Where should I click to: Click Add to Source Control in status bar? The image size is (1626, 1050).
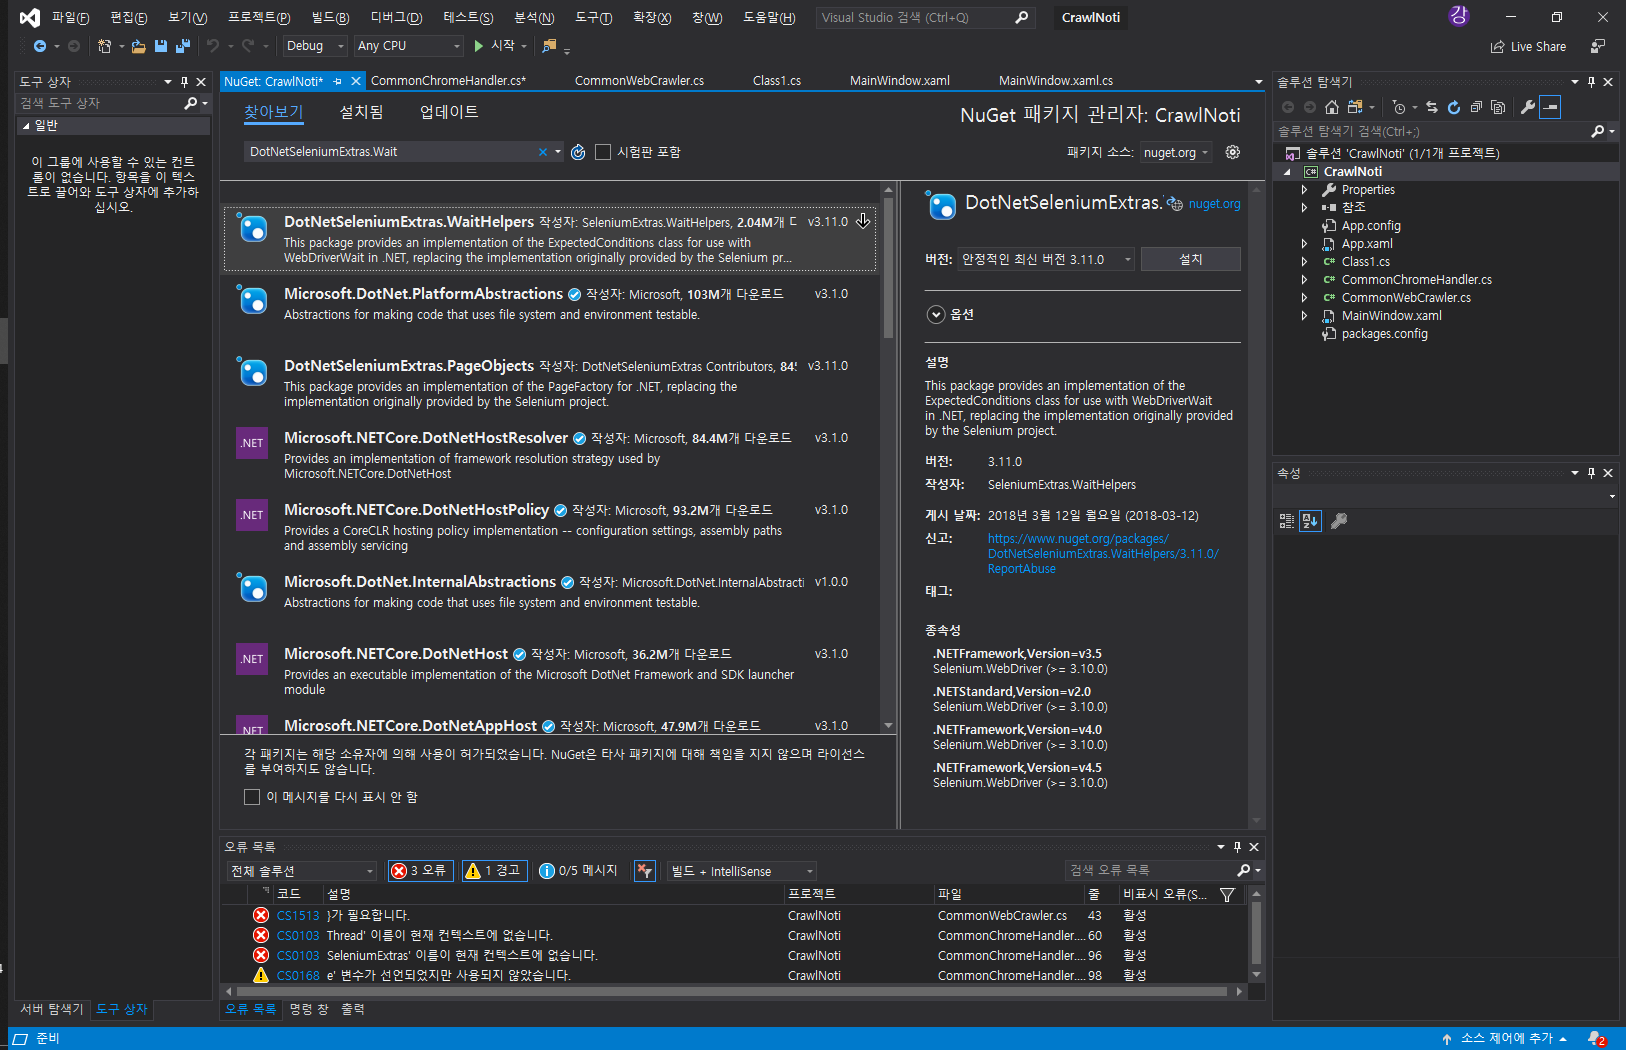(x=1506, y=1039)
